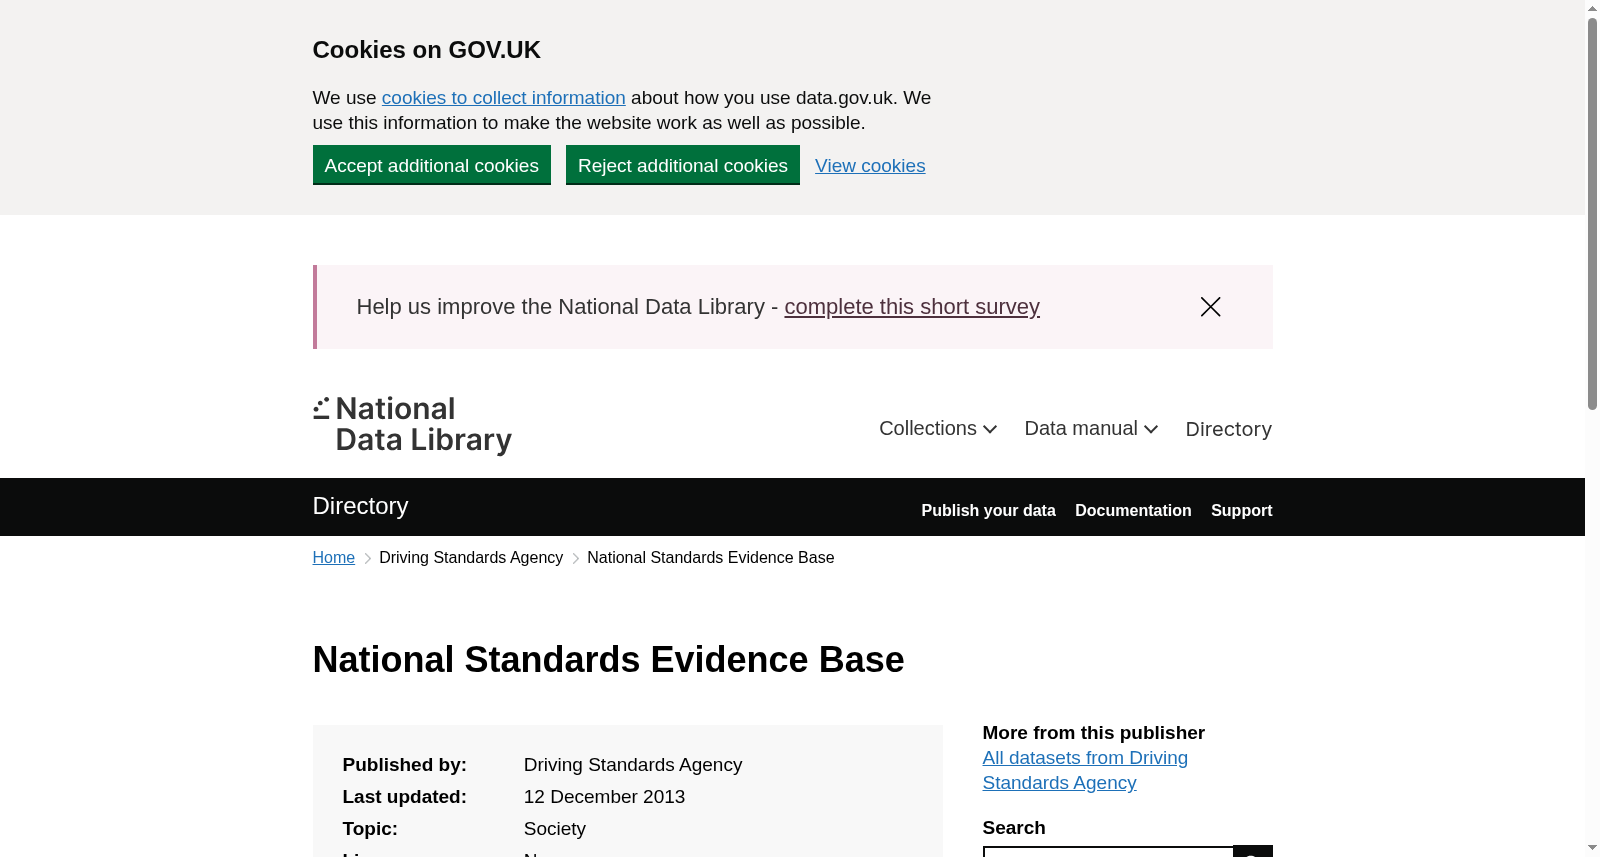
Task: Click the 12 December 2013 date value
Action: pyautogui.click(x=604, y=797)
